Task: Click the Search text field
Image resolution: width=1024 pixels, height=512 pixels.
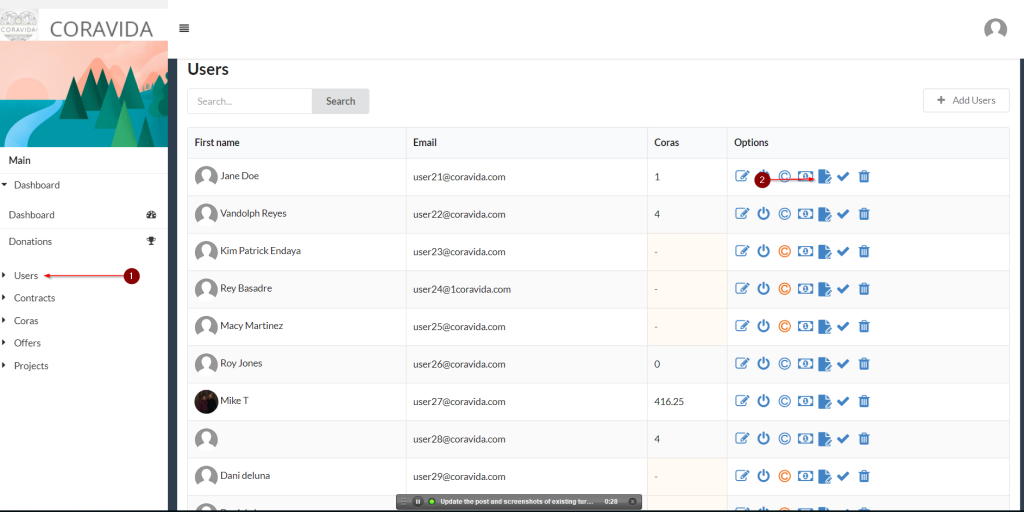Action: click(250, 101)
